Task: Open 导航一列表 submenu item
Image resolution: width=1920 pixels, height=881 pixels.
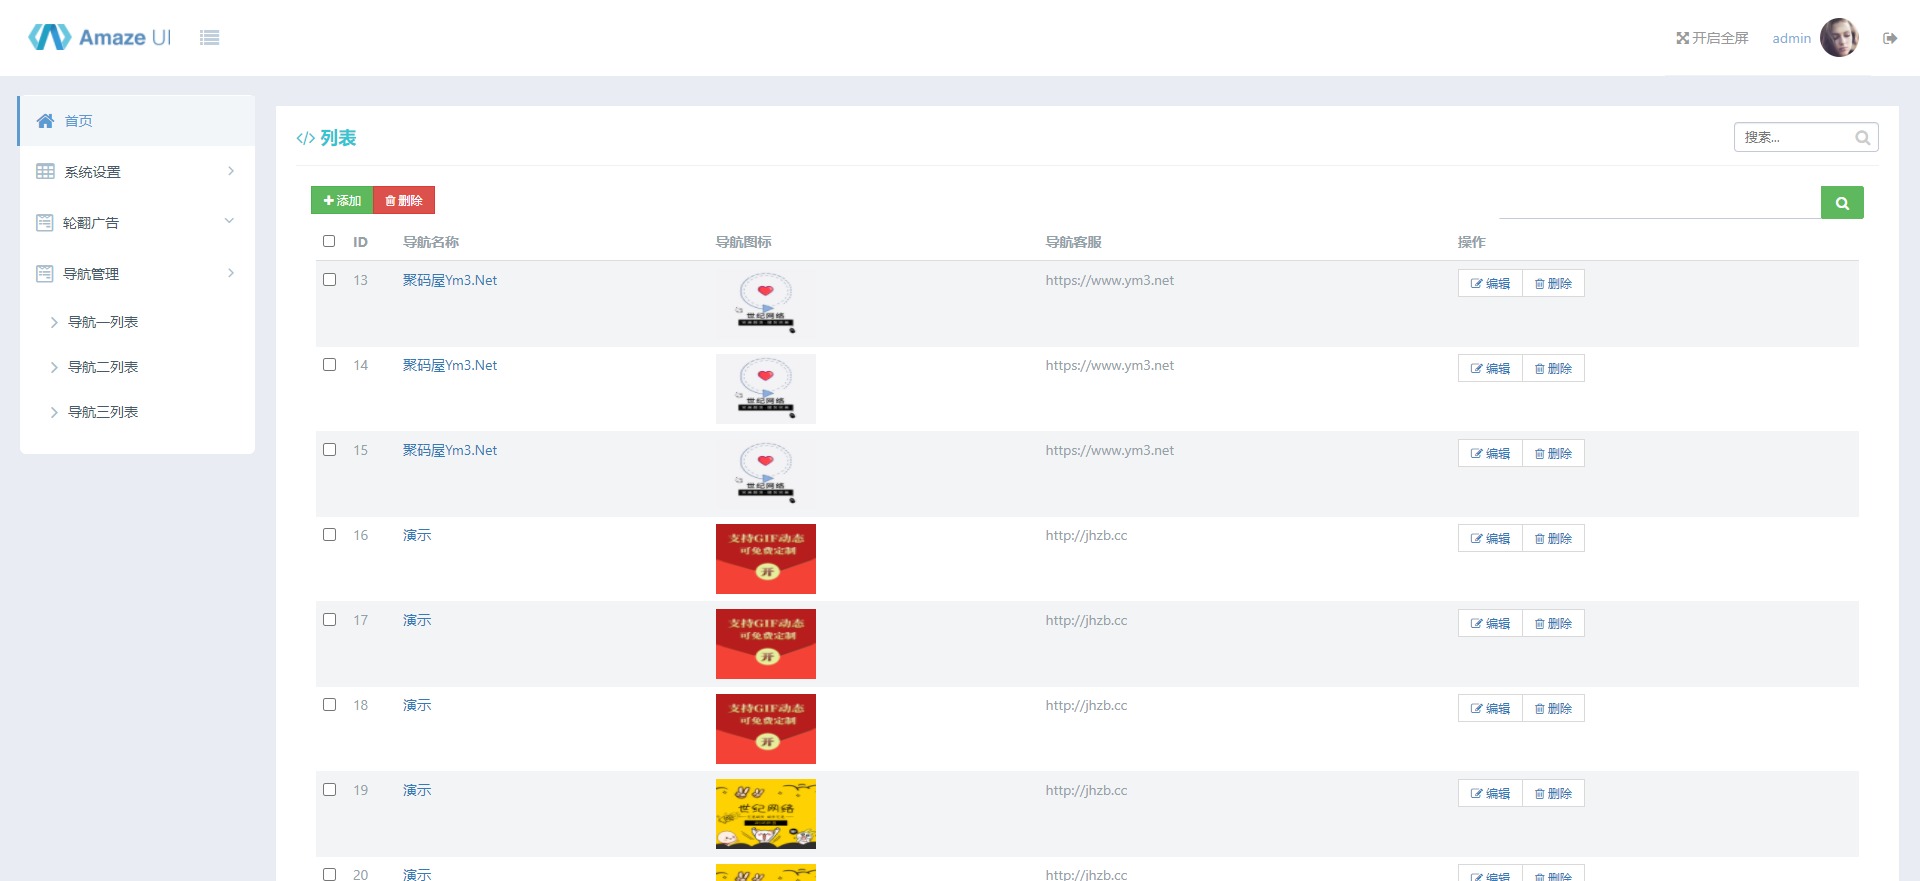Action: click(103, 322)
